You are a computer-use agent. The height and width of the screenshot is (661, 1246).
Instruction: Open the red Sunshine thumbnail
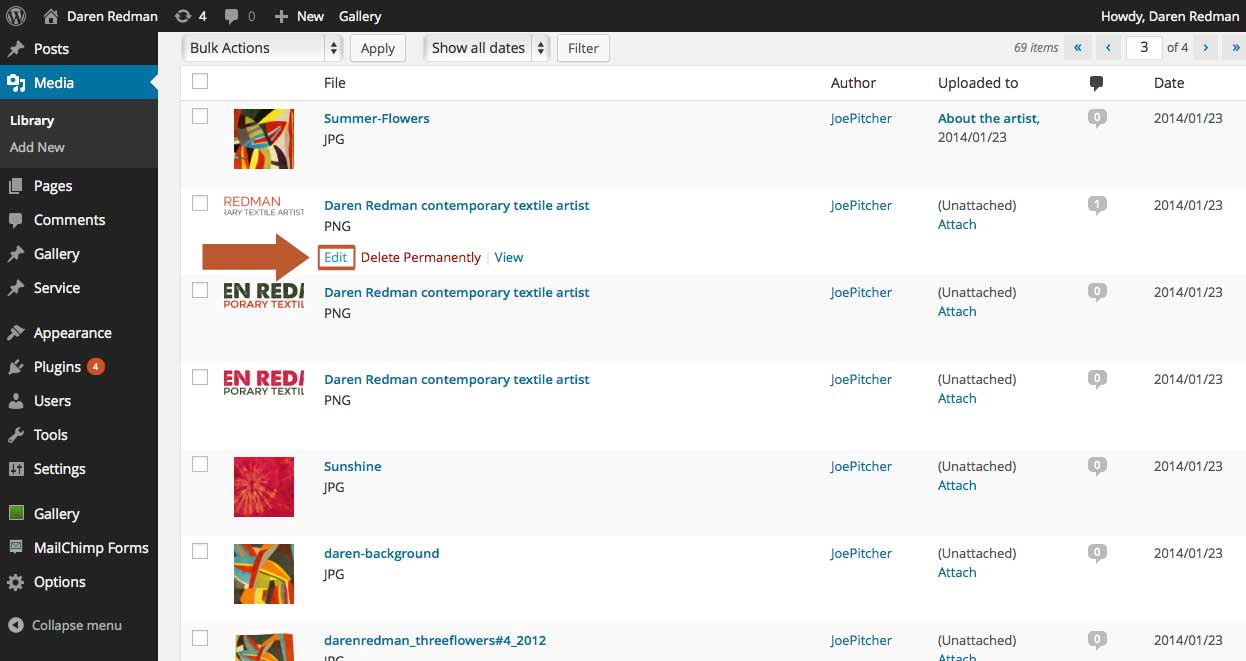point(264,487)
